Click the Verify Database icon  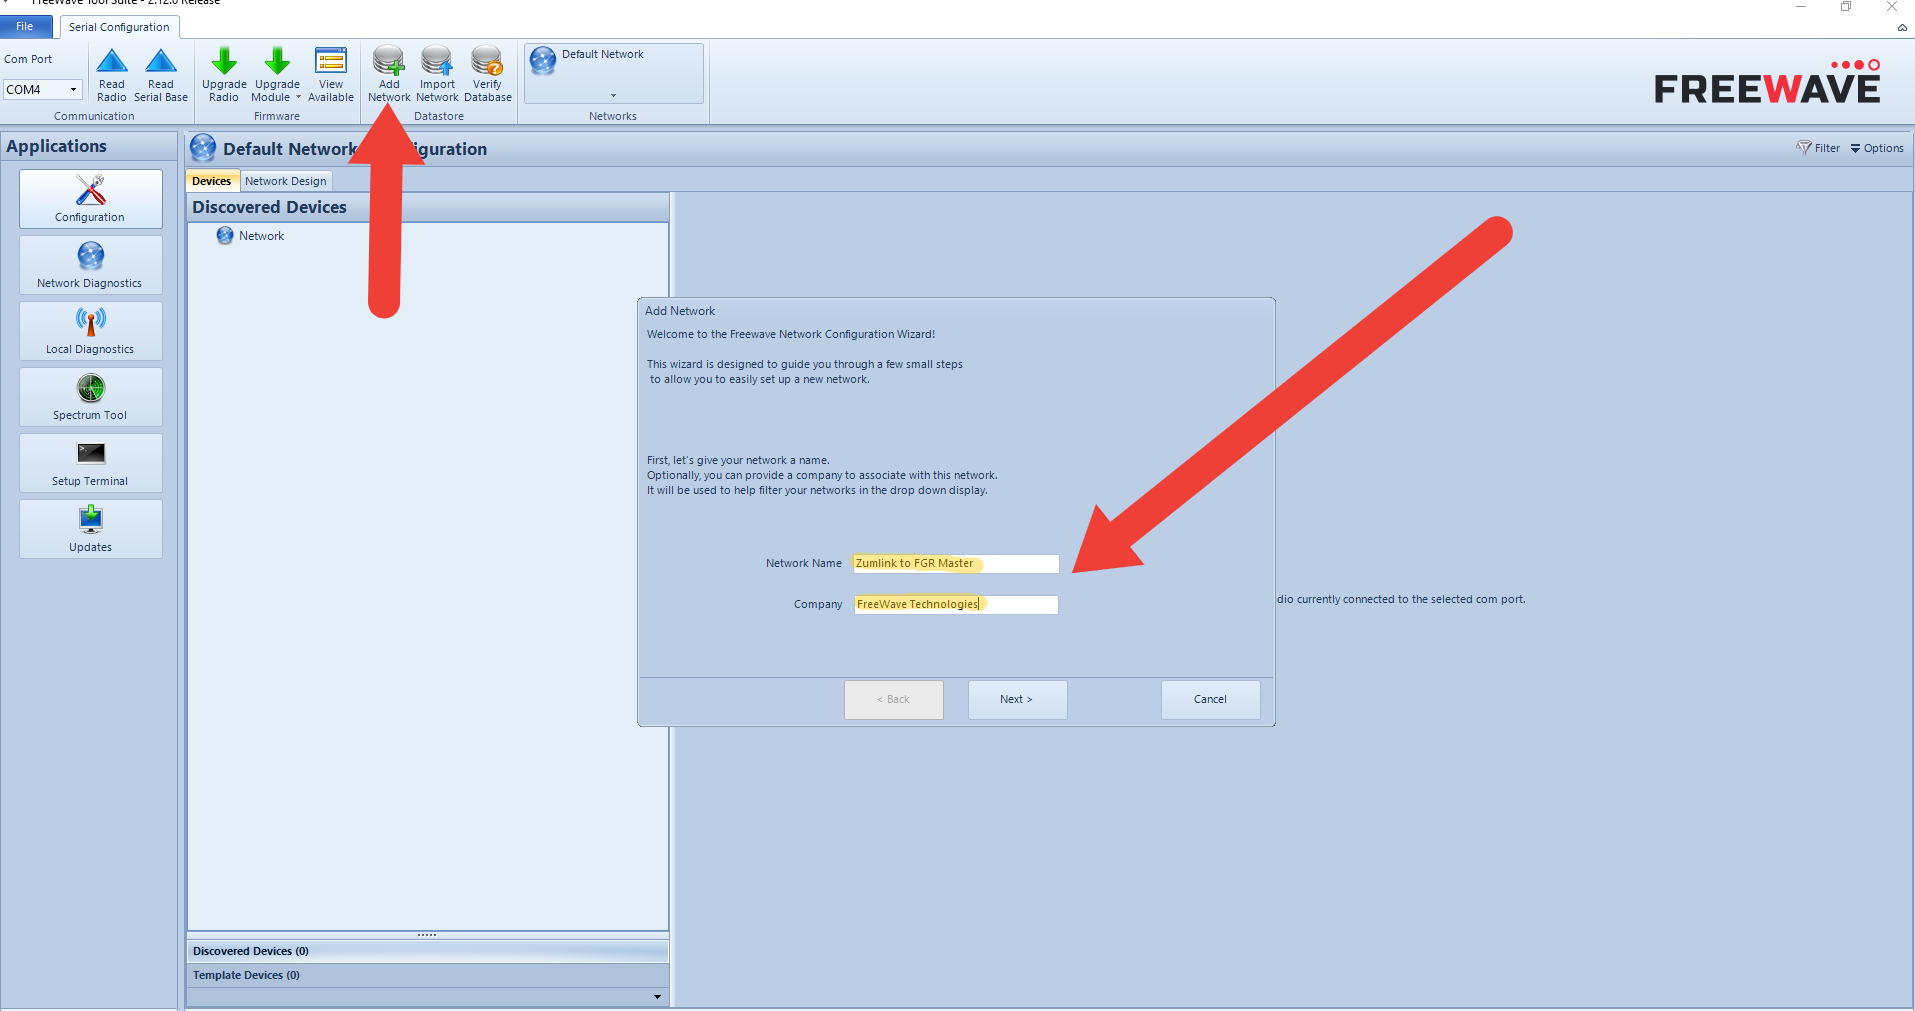point(488,74)
